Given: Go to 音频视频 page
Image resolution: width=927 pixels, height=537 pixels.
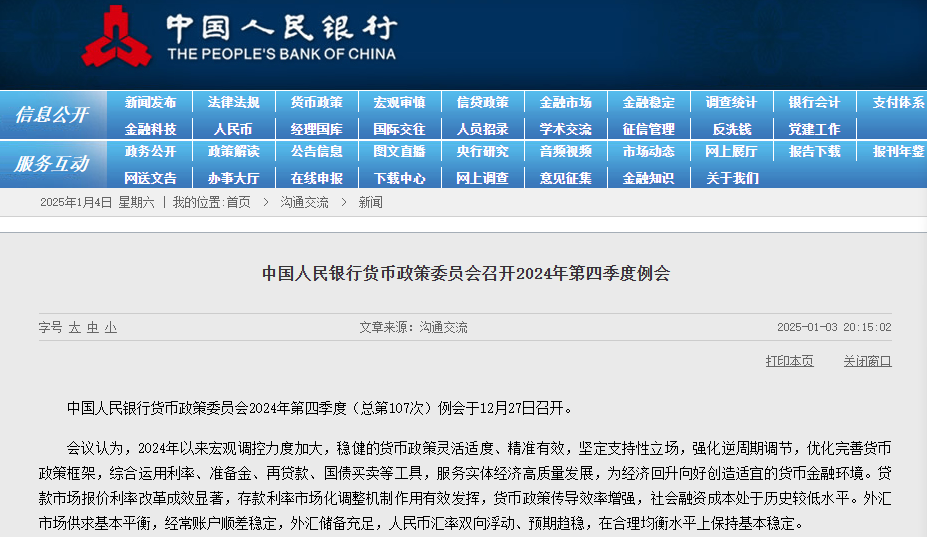Looking at the screenshot, I should point(565,151).
